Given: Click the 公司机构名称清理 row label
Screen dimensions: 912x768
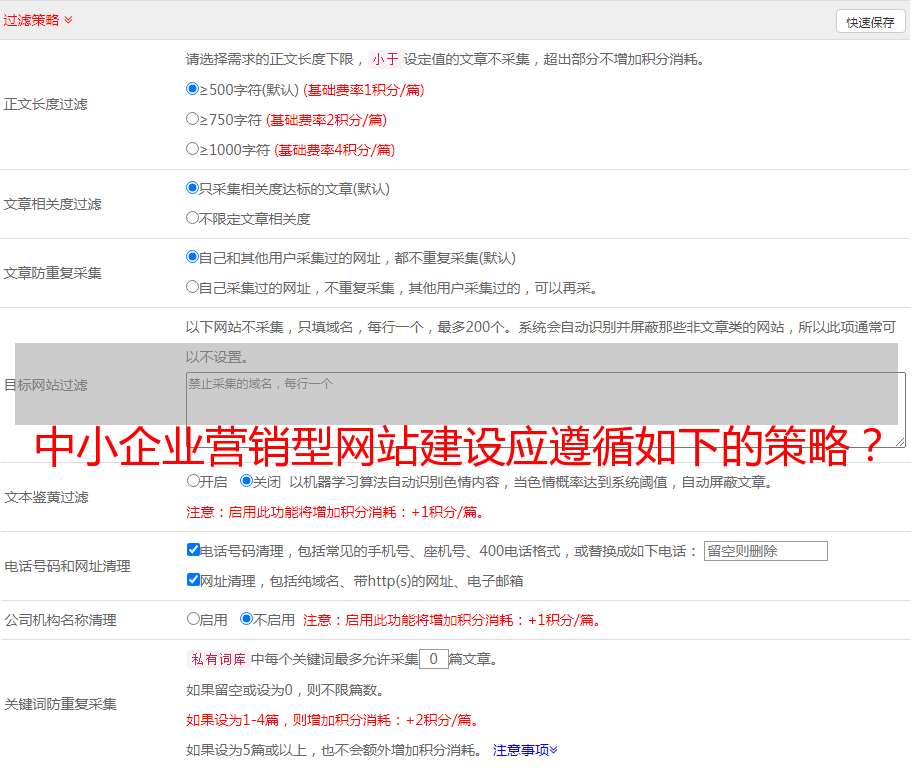Looking at the screenshot, I should [x=60, y=620].
